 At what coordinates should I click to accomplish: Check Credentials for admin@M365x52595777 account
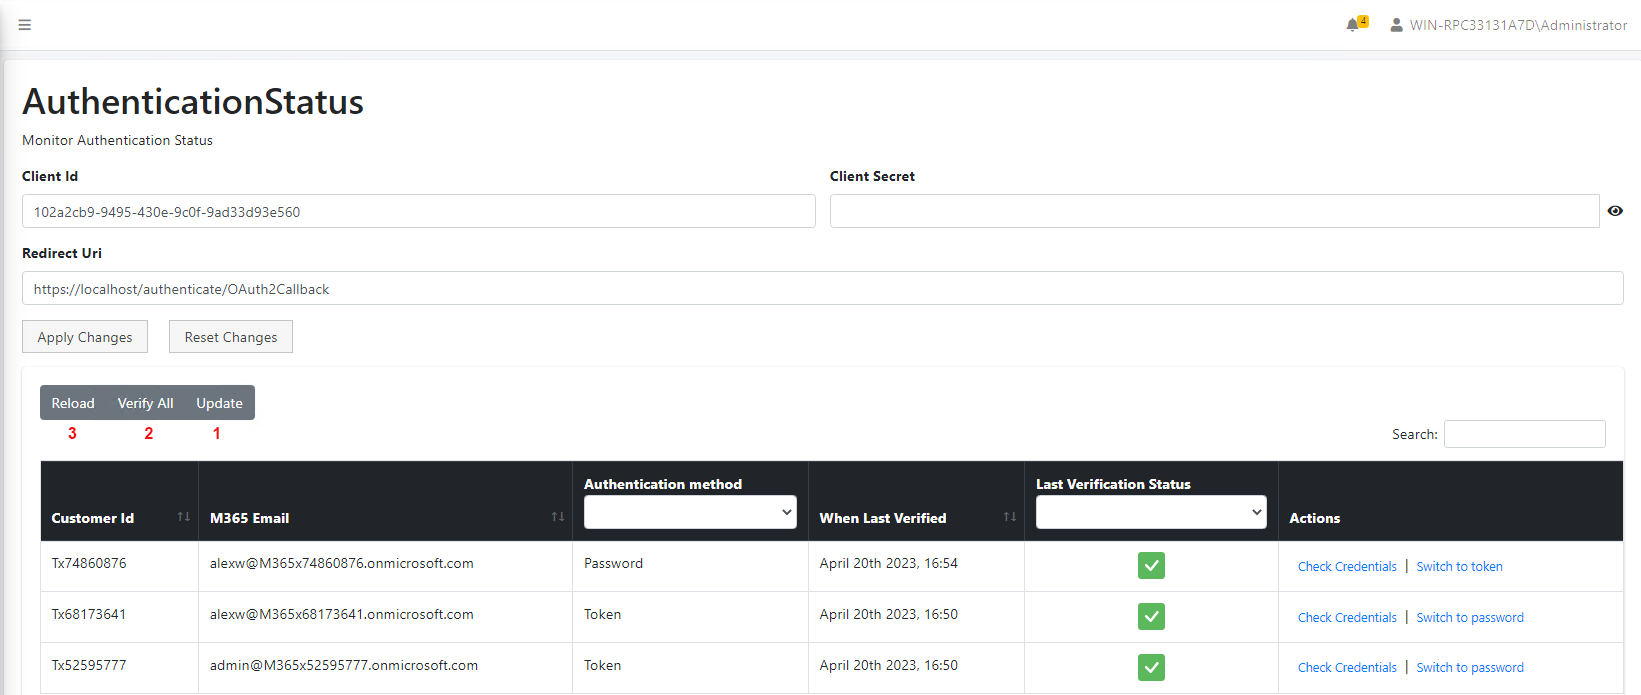(x=1347, y=668)
